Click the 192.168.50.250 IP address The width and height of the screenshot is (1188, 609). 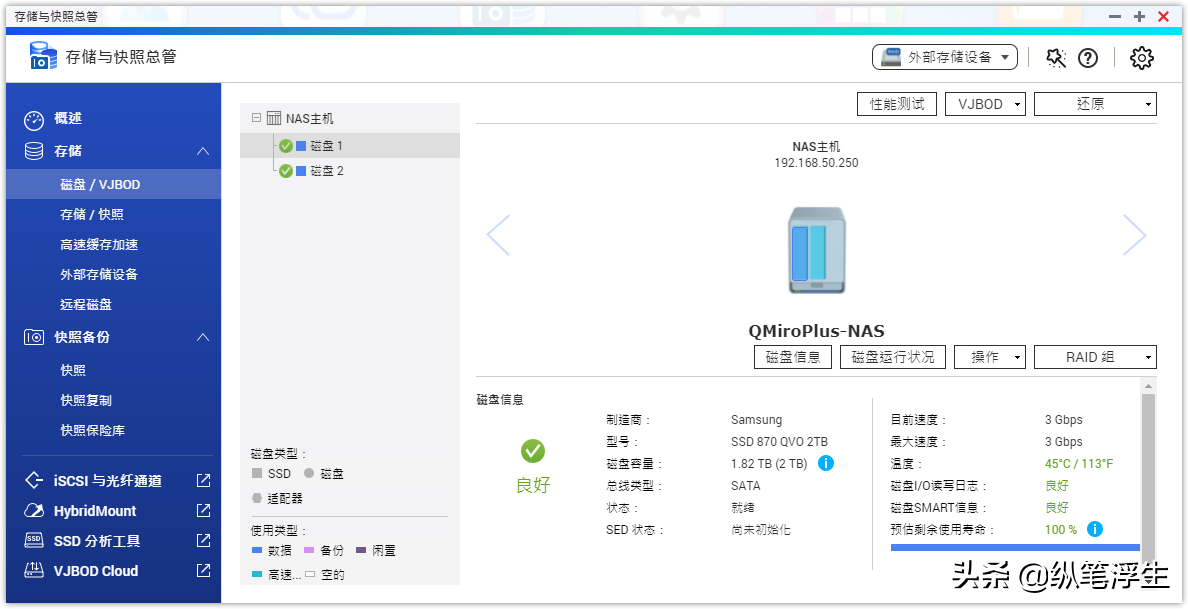point(816,163)
